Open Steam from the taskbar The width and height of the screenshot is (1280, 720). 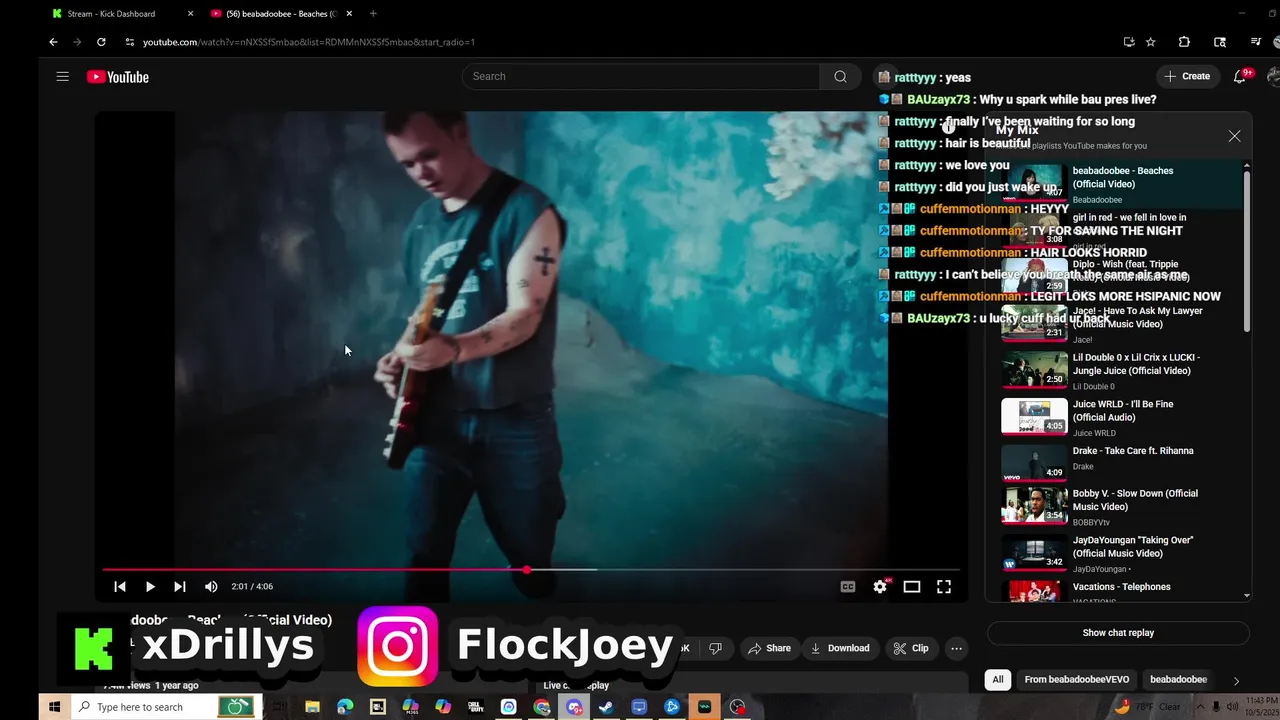click(x=606, y=707)
